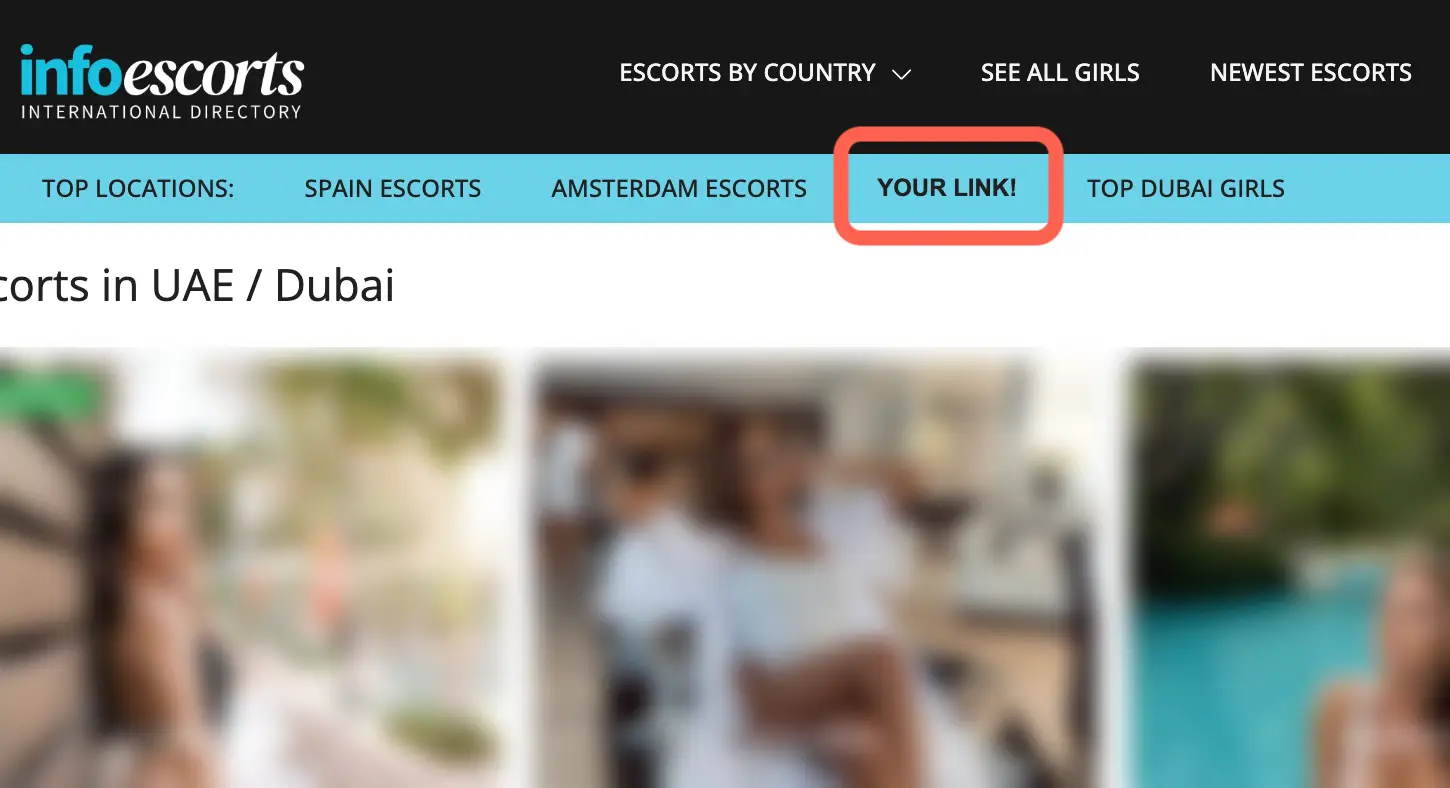Visit the Top Dubai Girls link
Viewport: 1450px width, 788px height.
click(x=1186, y=188)
